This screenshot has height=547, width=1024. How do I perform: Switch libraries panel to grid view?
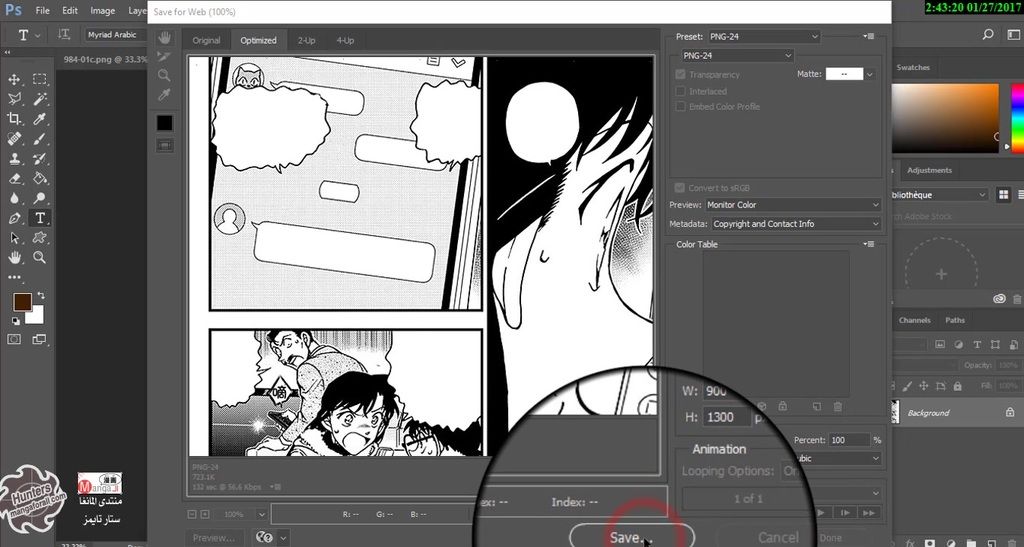click(1003, 195)
